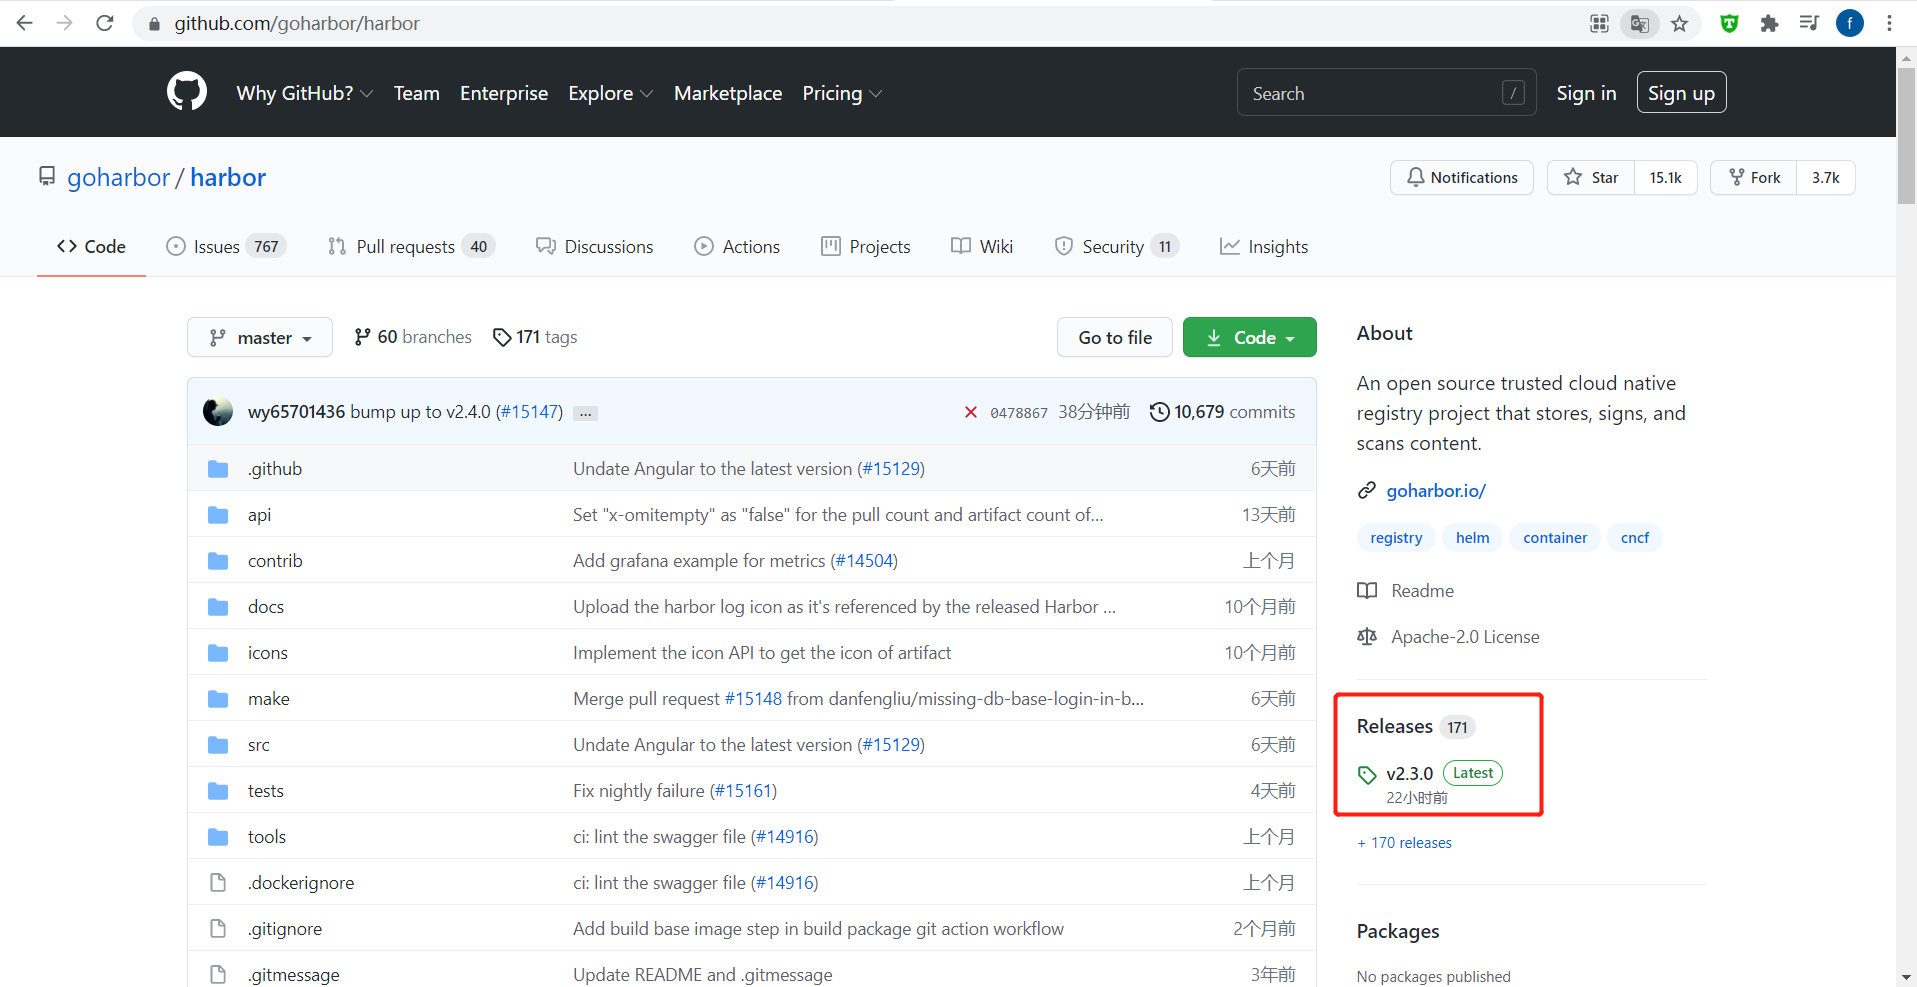The image size is (1917, 987).
Task: Click the Sign up button
Action: [x=1681, y=93]
